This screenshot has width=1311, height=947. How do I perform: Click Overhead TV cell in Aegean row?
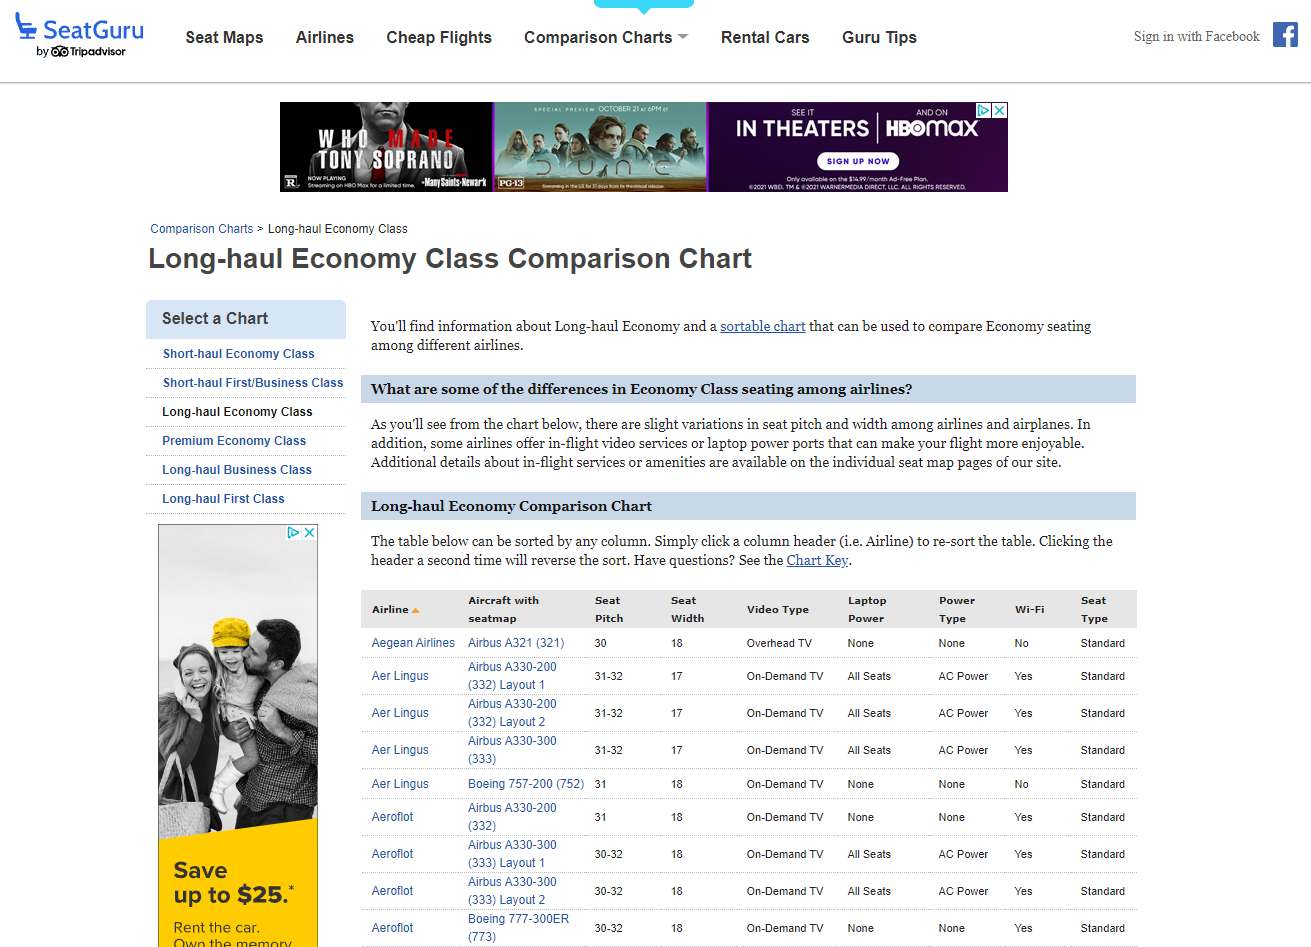(779, 643)
